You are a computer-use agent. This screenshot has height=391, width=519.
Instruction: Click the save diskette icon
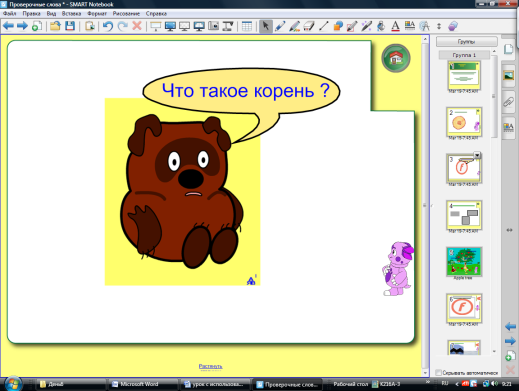coord(70,26)
